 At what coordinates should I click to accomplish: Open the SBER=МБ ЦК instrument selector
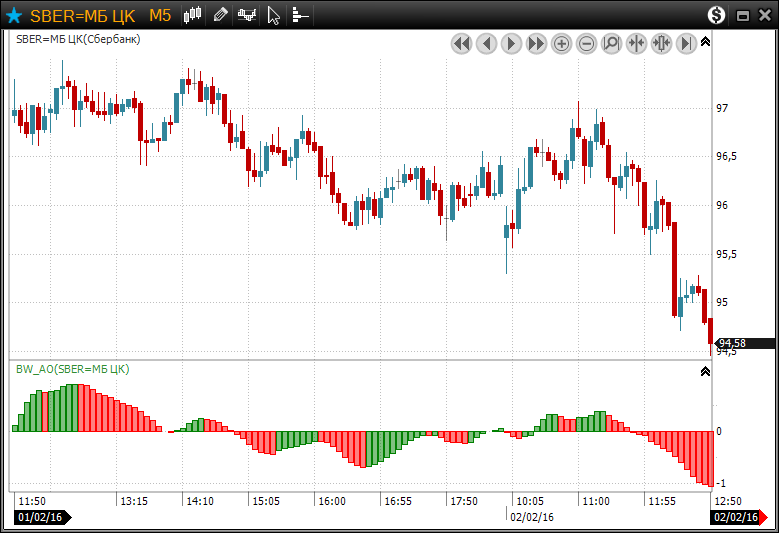(84, 15)
